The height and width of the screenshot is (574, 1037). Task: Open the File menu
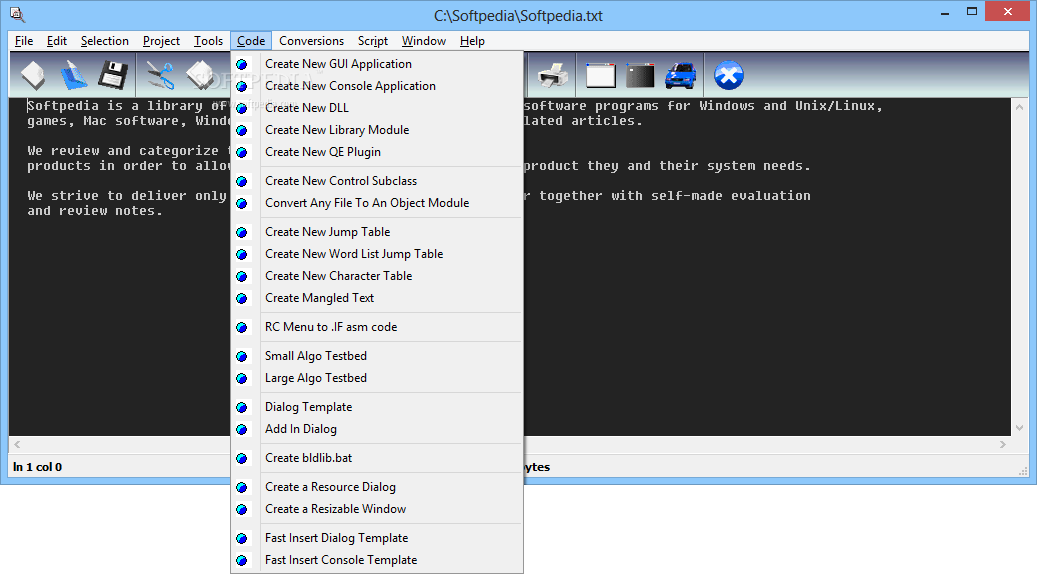click(x=24, y=41)
